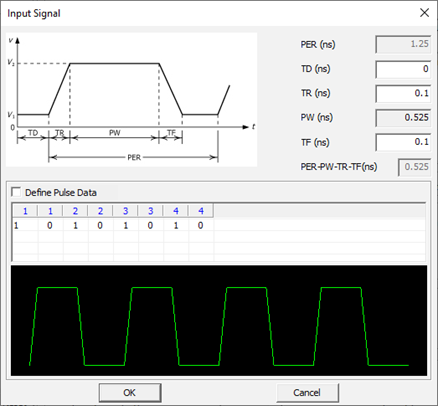
Task: Click the last pulse data cell containing 0
Action: tap(201, 226)
